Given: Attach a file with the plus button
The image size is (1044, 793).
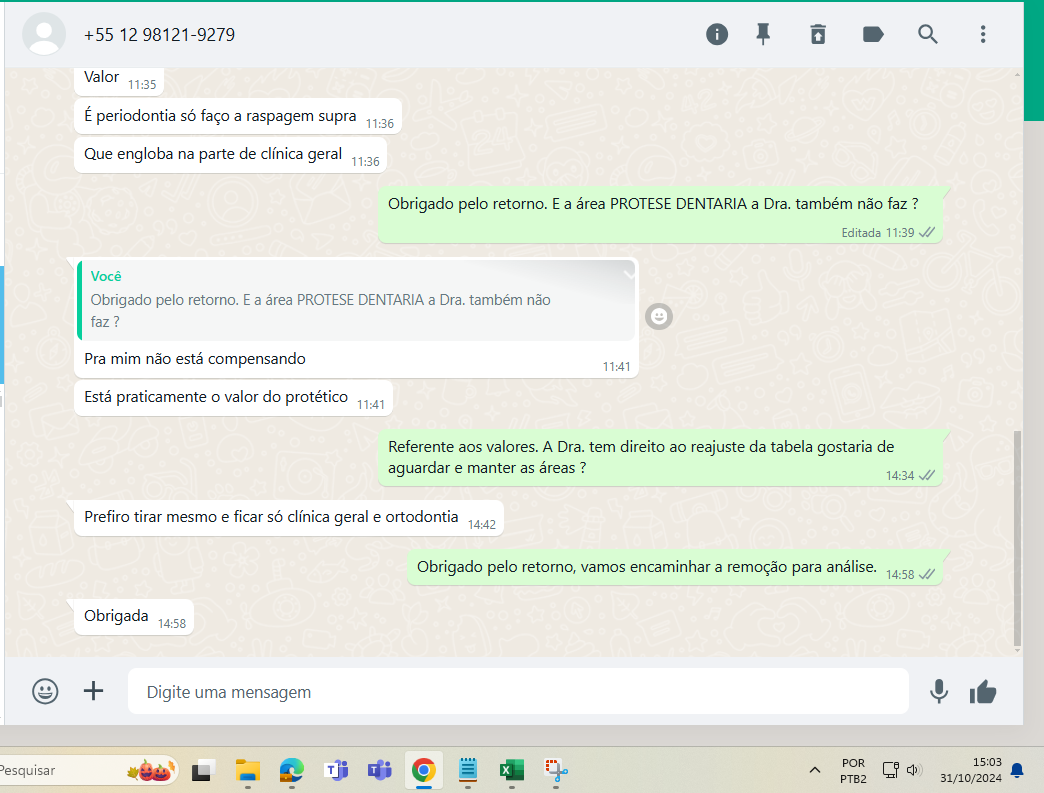Looking at the screenshot, I should click(93, 691).
